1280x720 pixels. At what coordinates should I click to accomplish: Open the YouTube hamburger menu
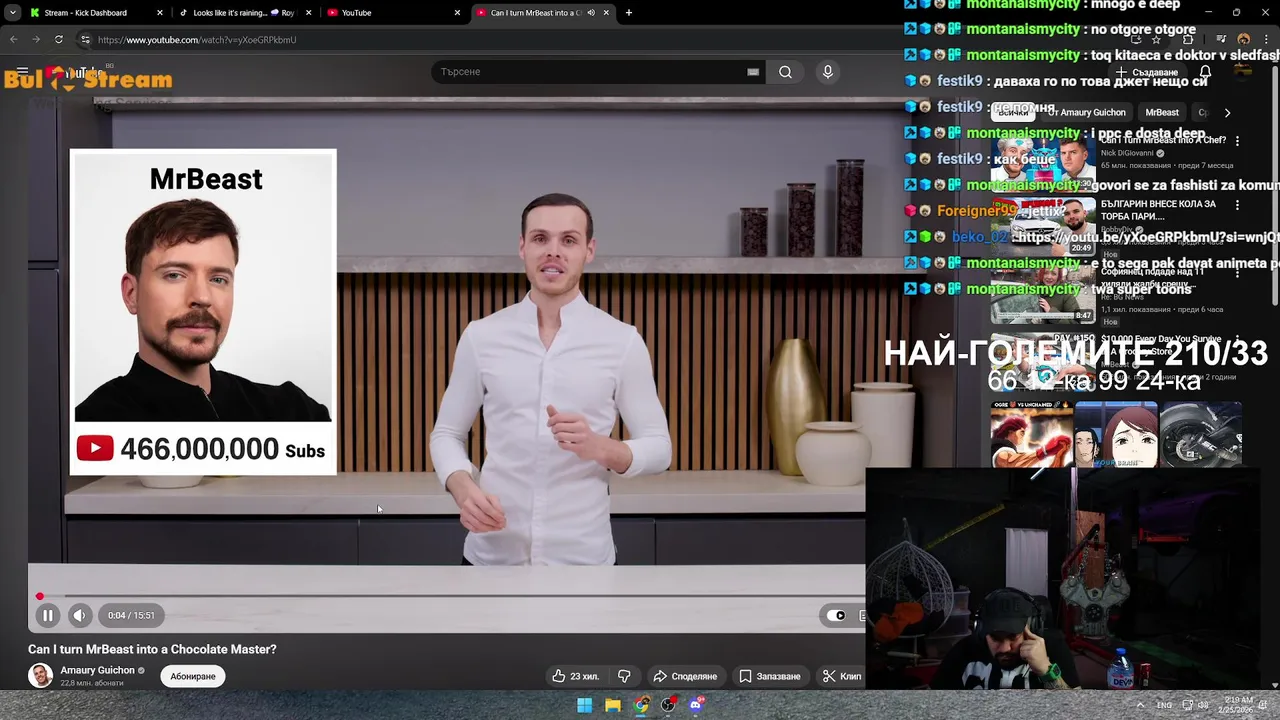22,72
